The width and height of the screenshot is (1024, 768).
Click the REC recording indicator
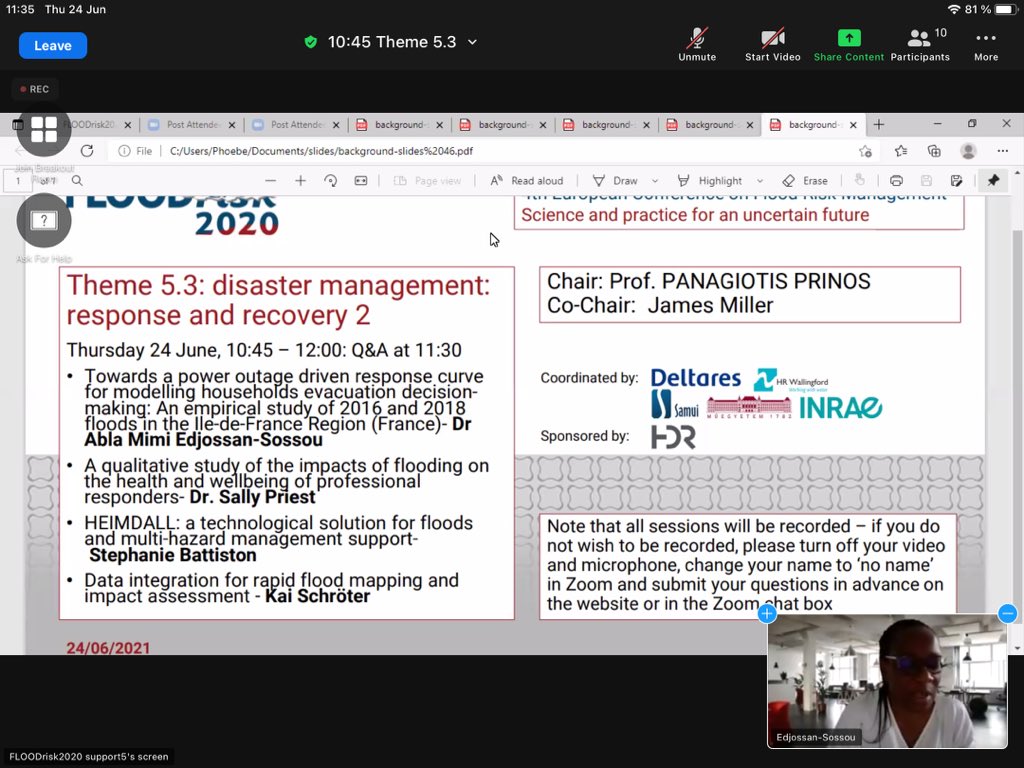pyautogui.click(x=35, y=89)
